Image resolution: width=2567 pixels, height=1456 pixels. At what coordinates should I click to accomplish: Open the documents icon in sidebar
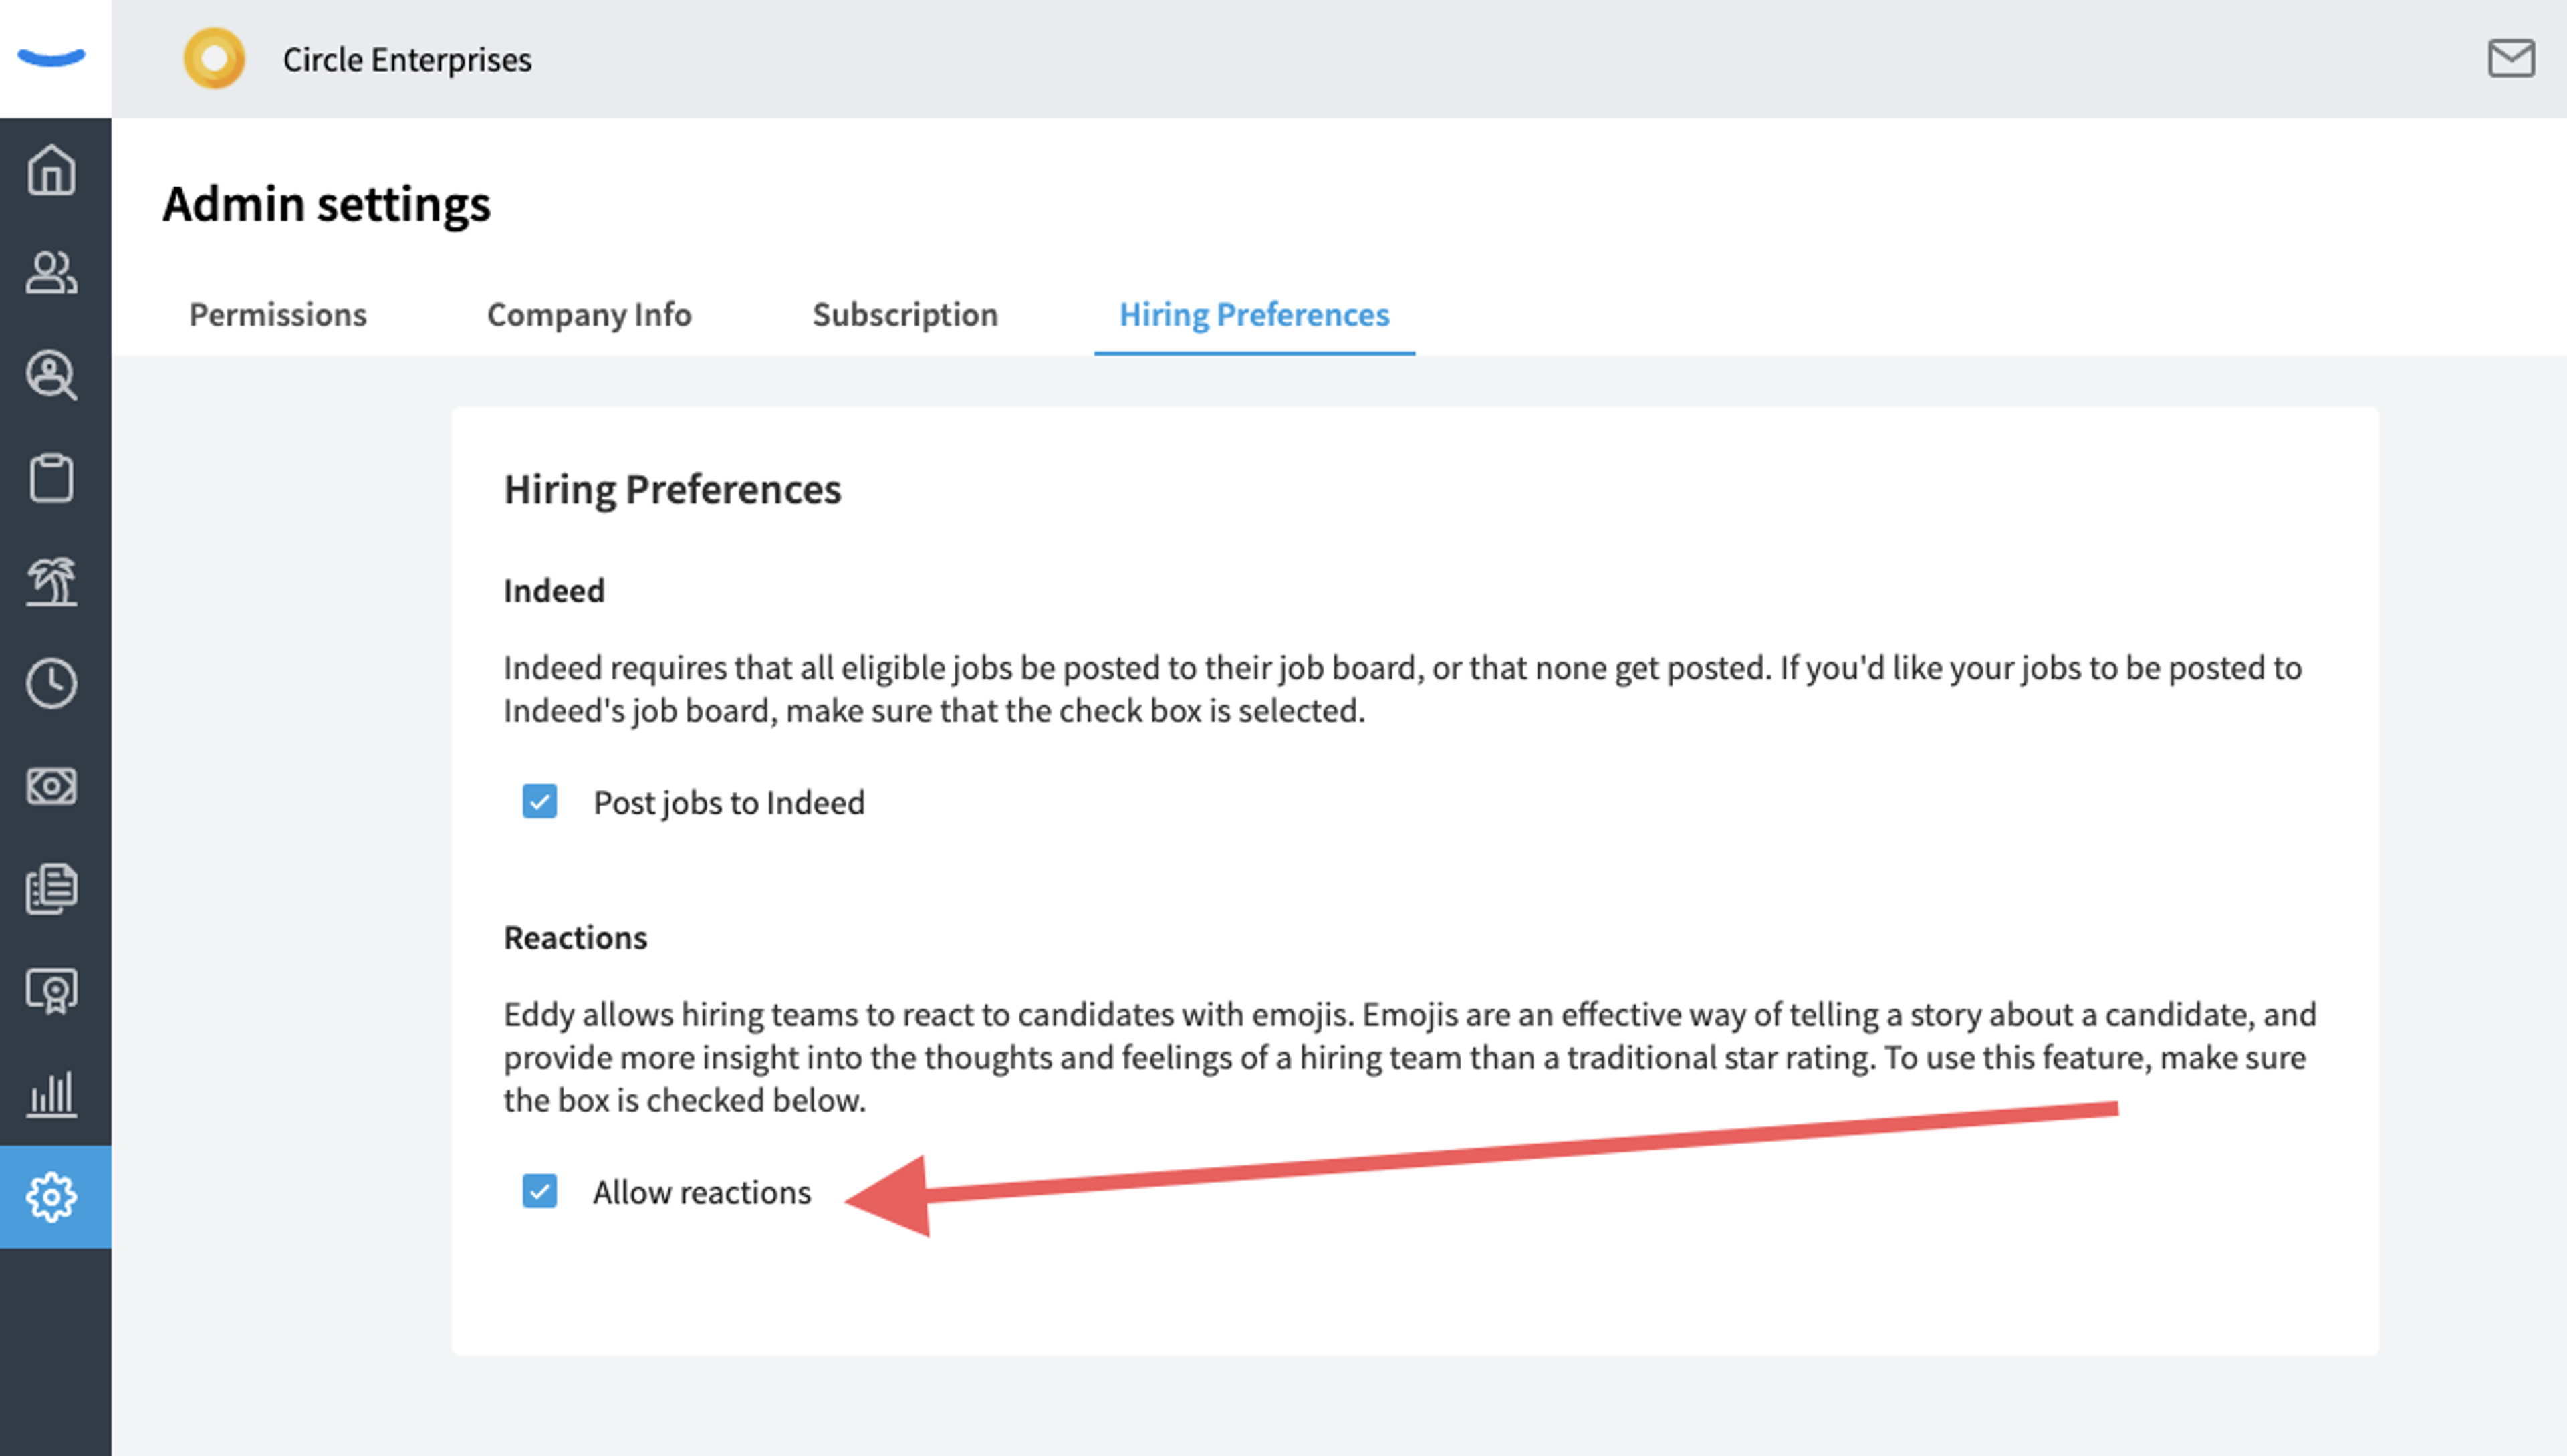(x=51, y=889)
